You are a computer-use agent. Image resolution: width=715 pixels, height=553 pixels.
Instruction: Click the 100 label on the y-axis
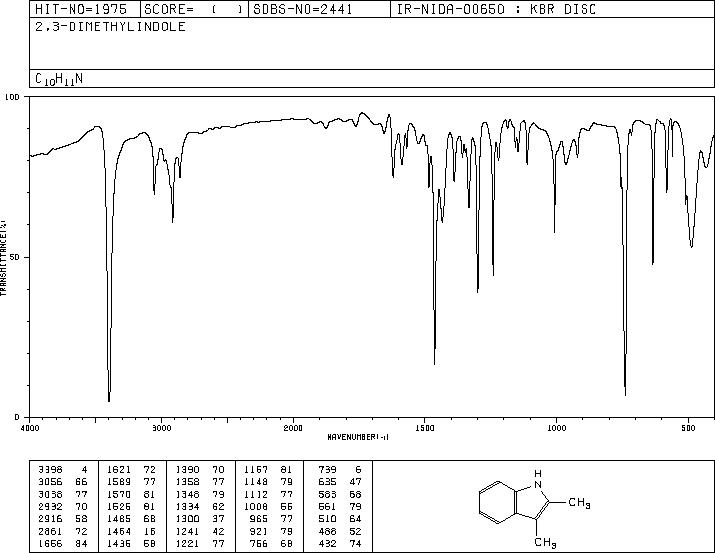12,97
